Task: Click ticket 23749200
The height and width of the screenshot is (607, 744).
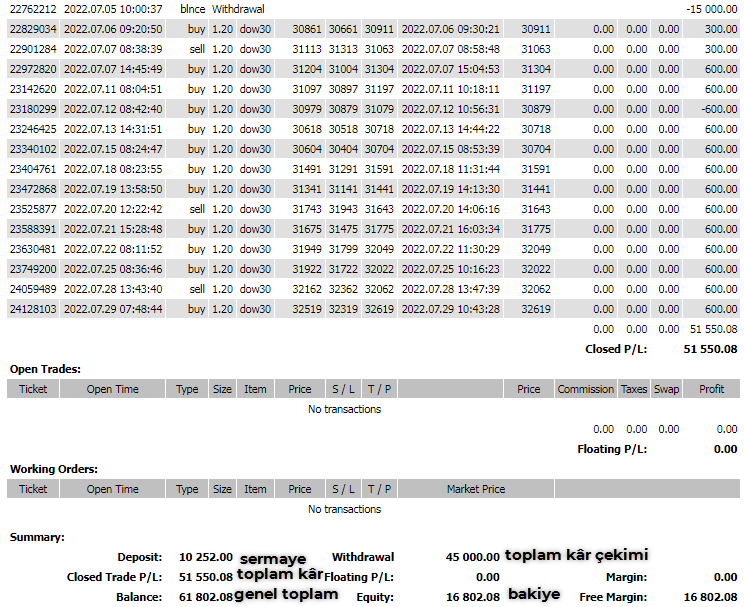Action: tap(33, 269)
